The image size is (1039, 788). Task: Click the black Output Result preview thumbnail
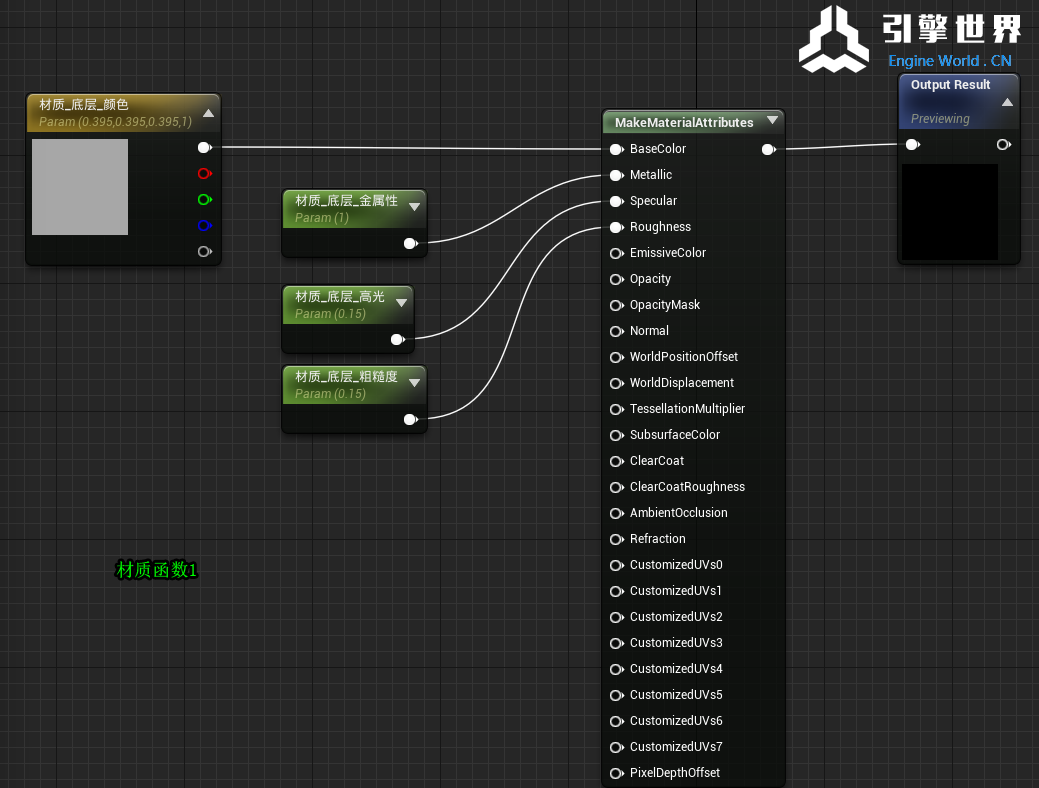click(949, 211)
